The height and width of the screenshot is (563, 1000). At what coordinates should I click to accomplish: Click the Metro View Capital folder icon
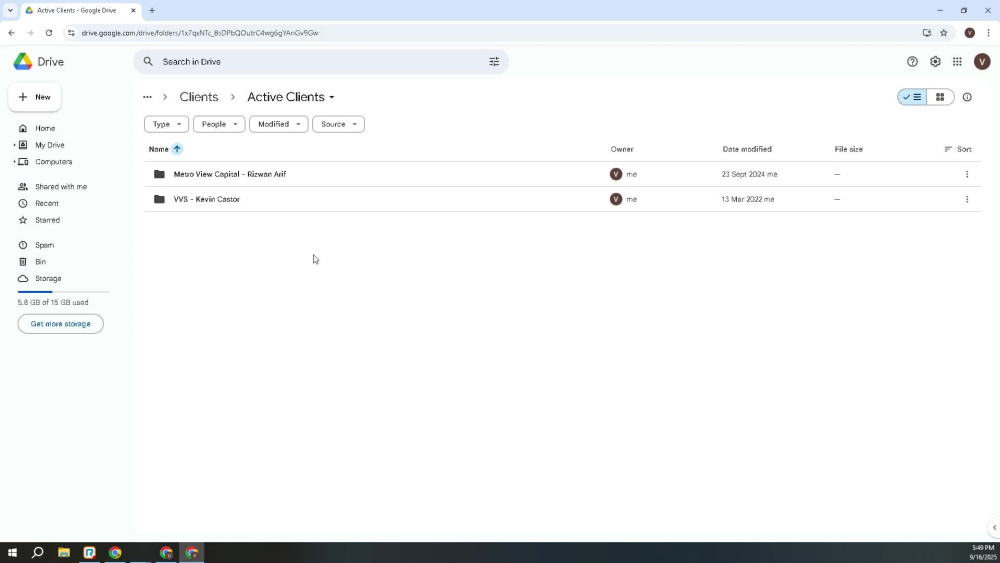pyautogui.click(x=159, y=174)
